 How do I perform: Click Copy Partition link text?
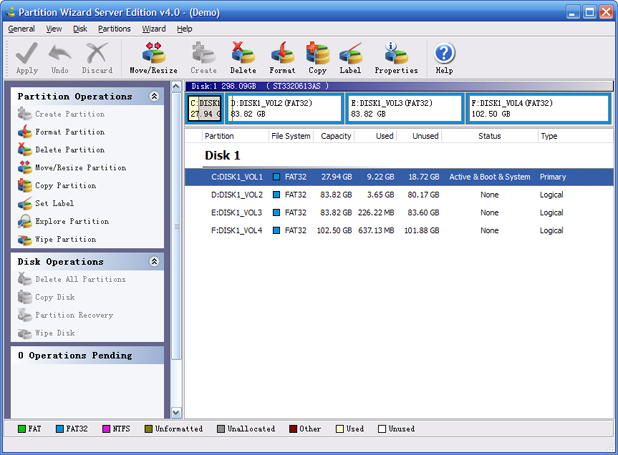66,186
